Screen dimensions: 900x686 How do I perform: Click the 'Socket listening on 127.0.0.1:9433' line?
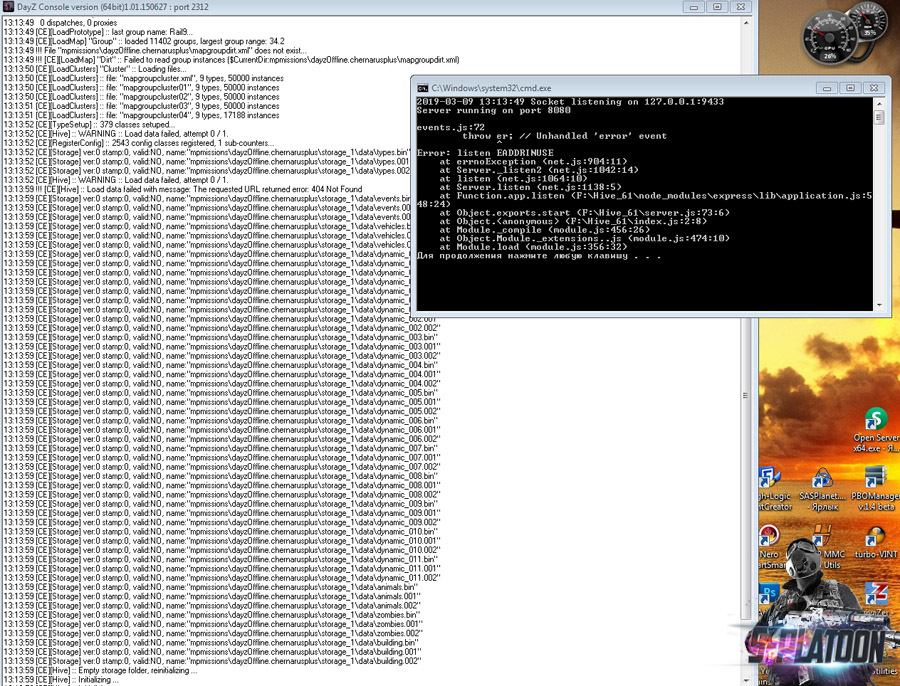627,102
